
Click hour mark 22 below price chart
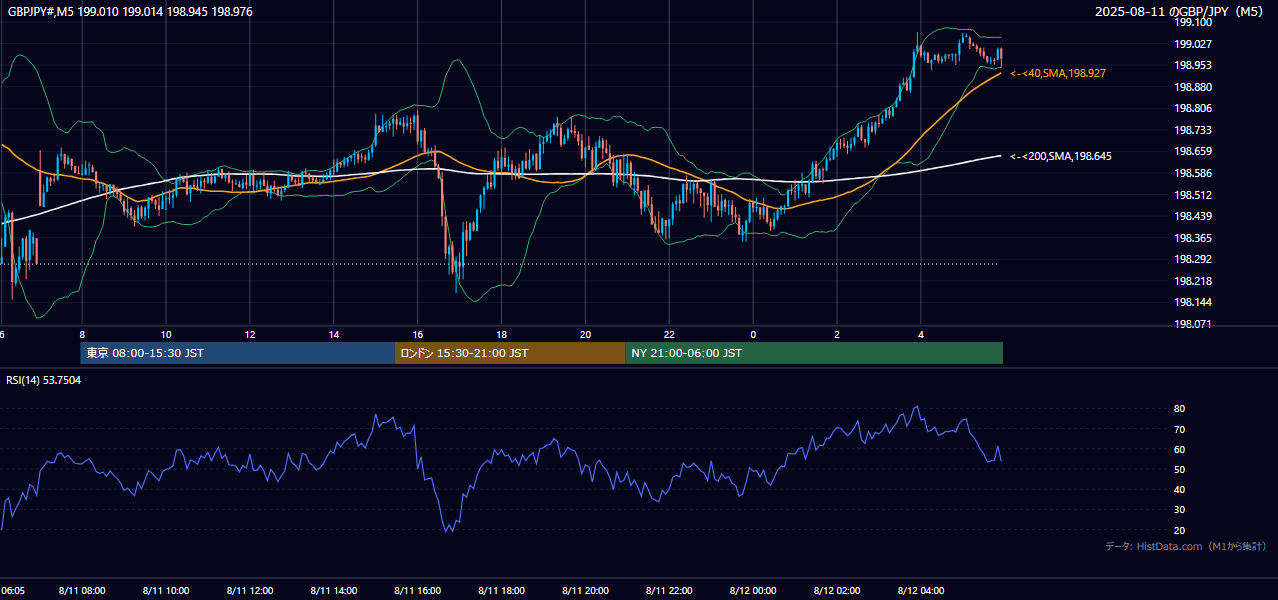tap(670, 334)
